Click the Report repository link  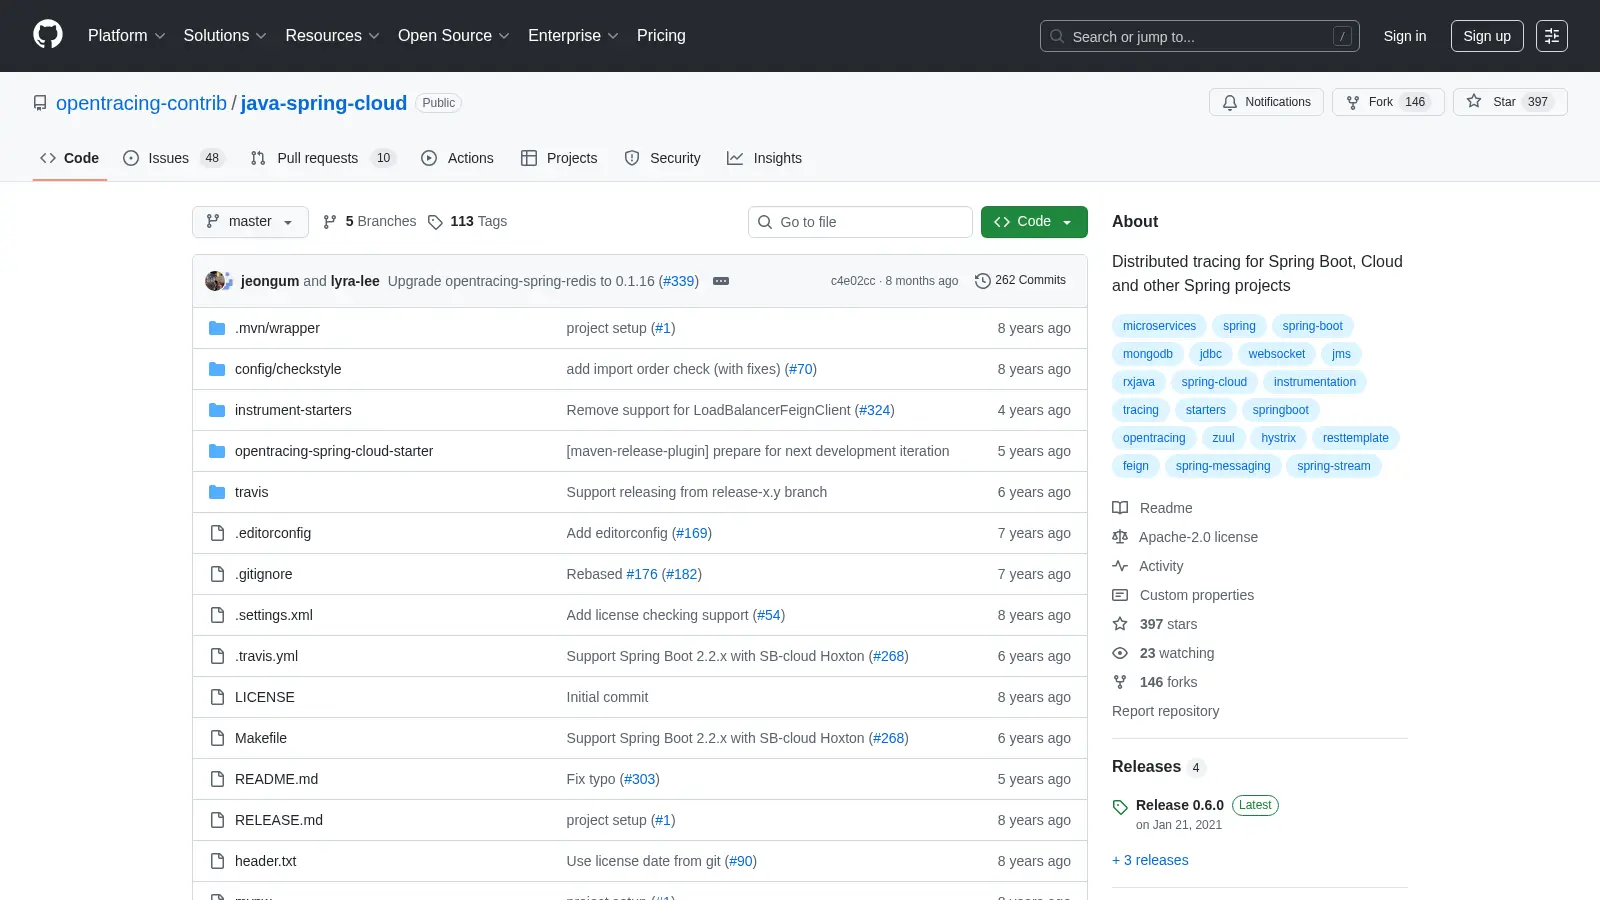(x=1165, y=711)
